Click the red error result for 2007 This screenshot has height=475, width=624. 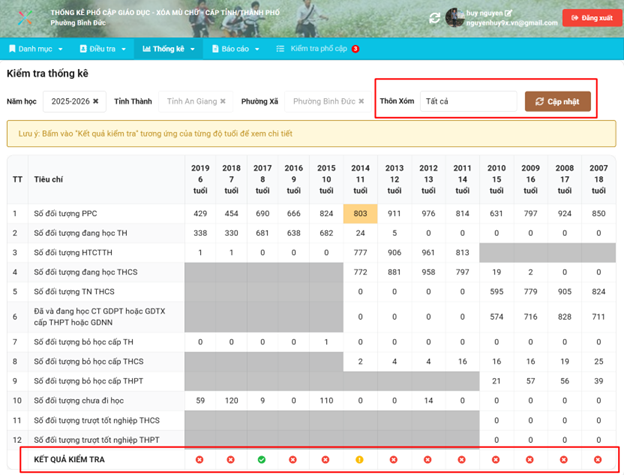pyautogui.click(x=598, y=460)
